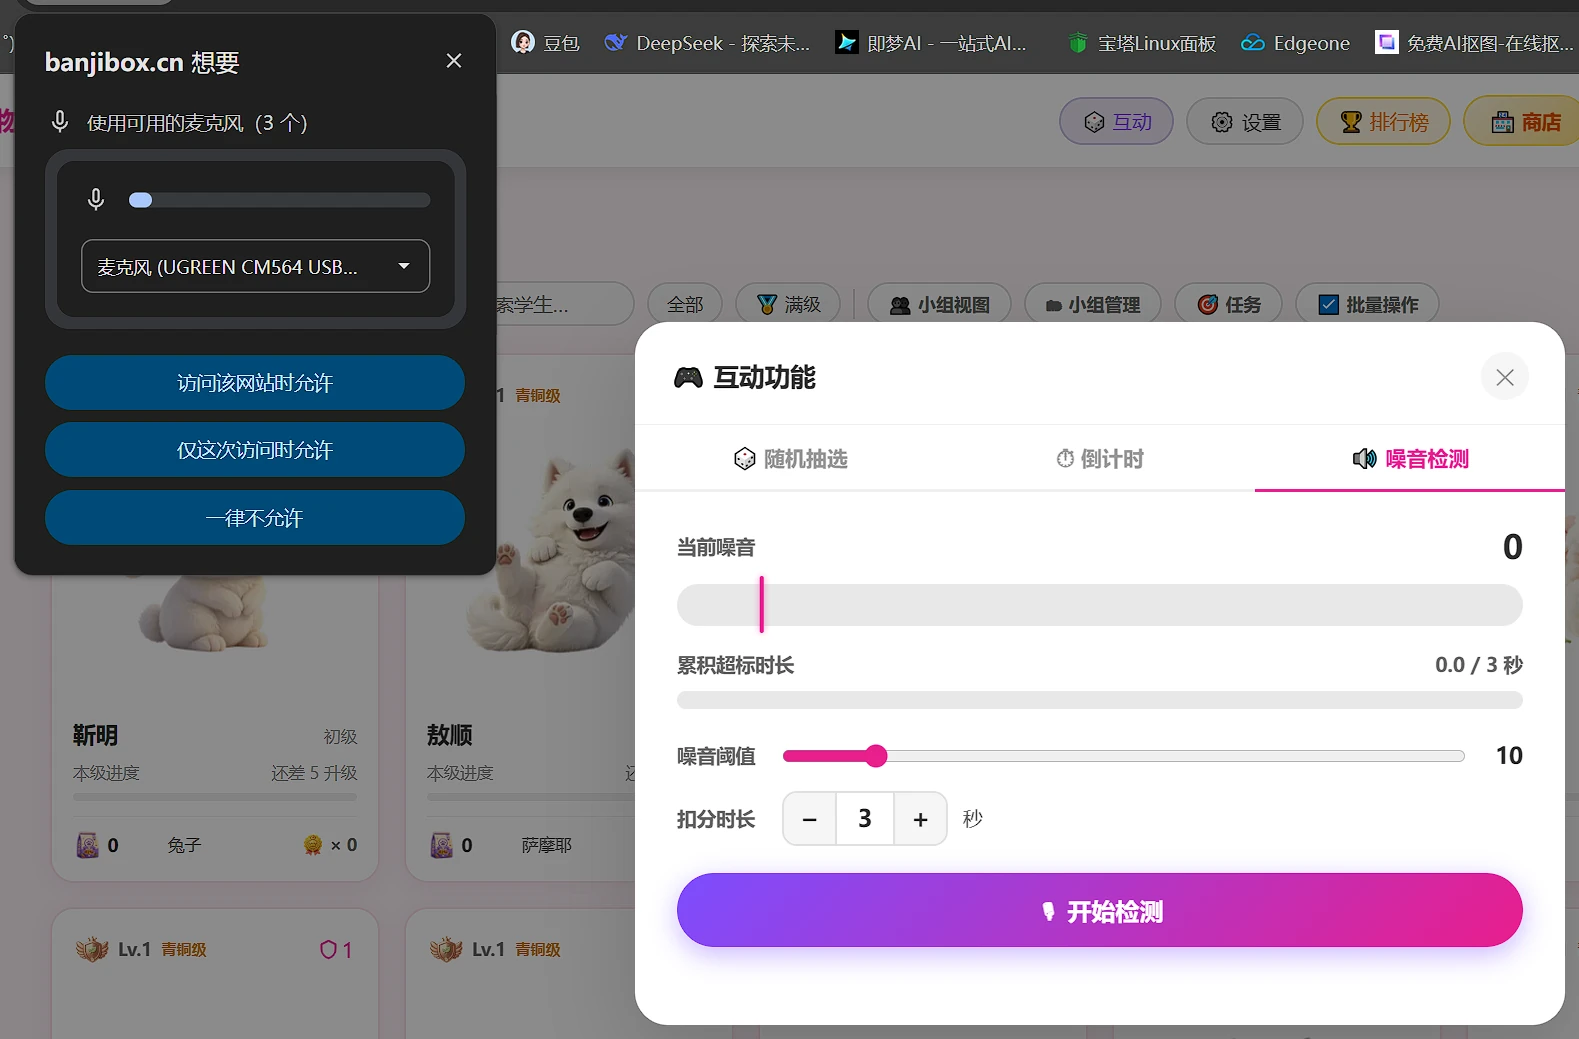Click the 噪音阈值 value 10
1579x1039 pixels.
1509,756
